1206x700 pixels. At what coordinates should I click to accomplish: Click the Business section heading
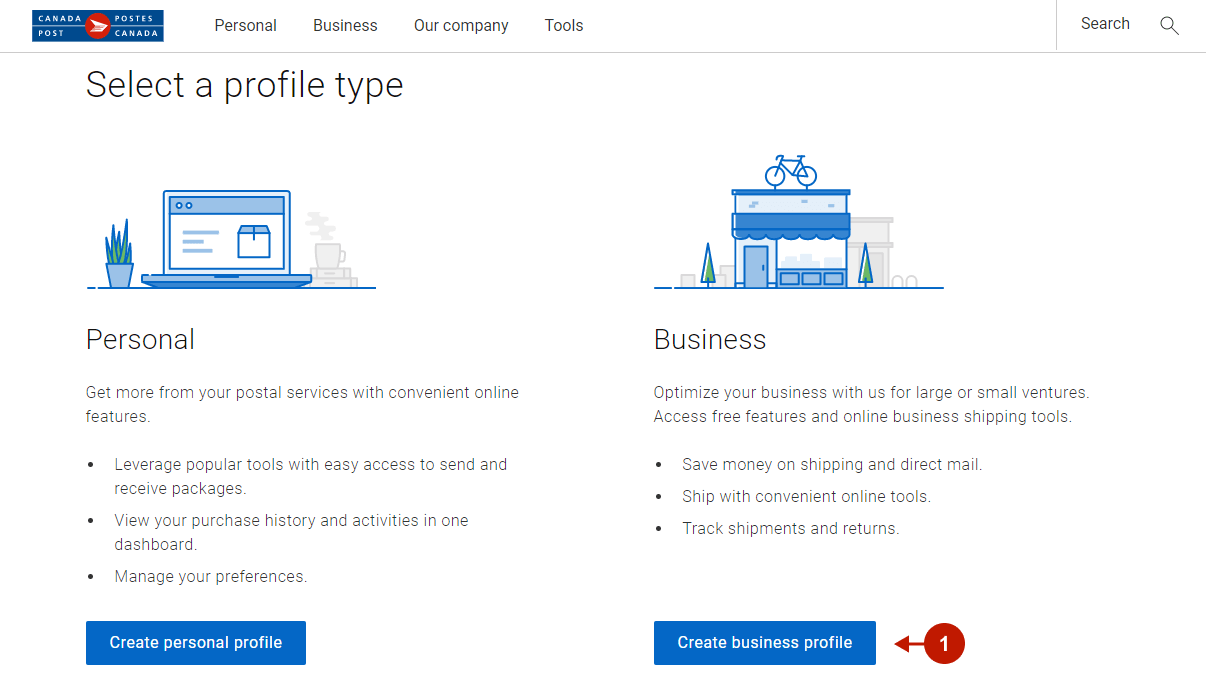pyautogui.click(x=710, y=340)
